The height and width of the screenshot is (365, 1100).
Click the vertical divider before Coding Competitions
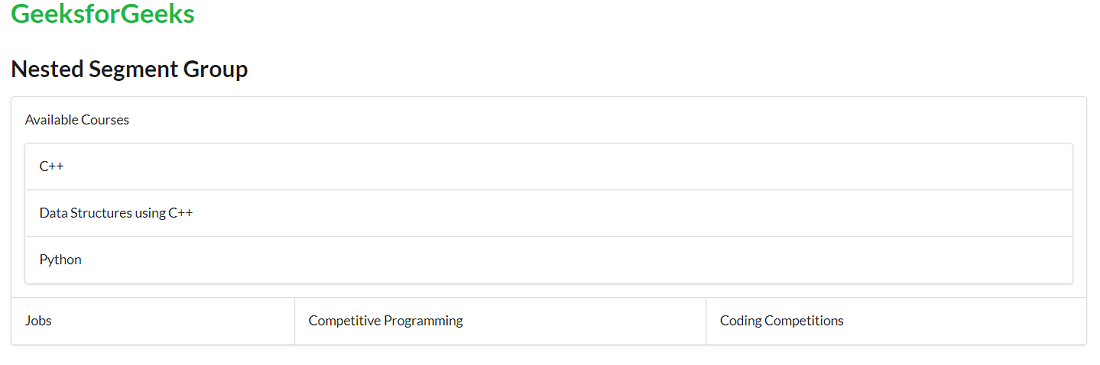click(706, 321)
